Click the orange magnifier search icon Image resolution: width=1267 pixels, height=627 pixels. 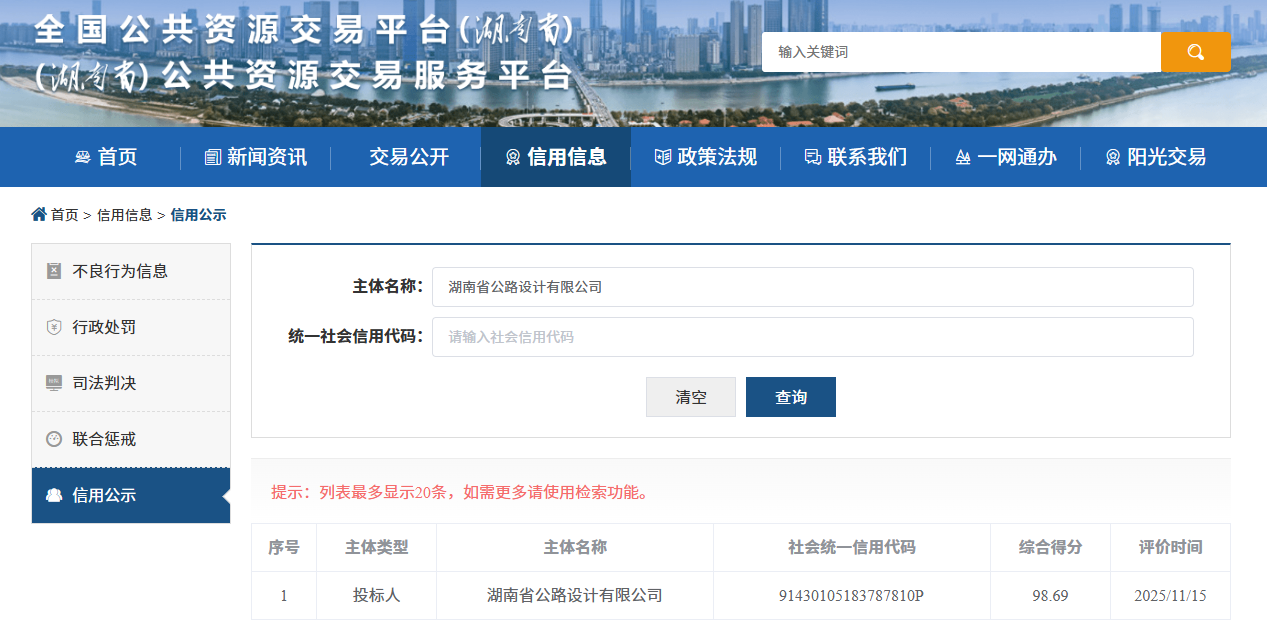1196,51
